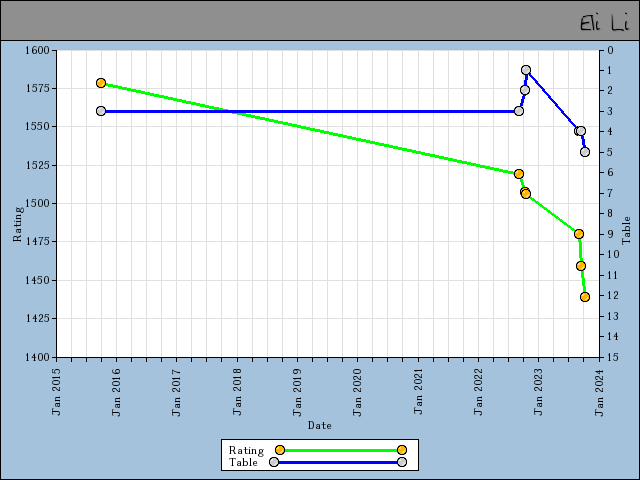Click the "14" label on the Table axis

click(x=613, y=337)
